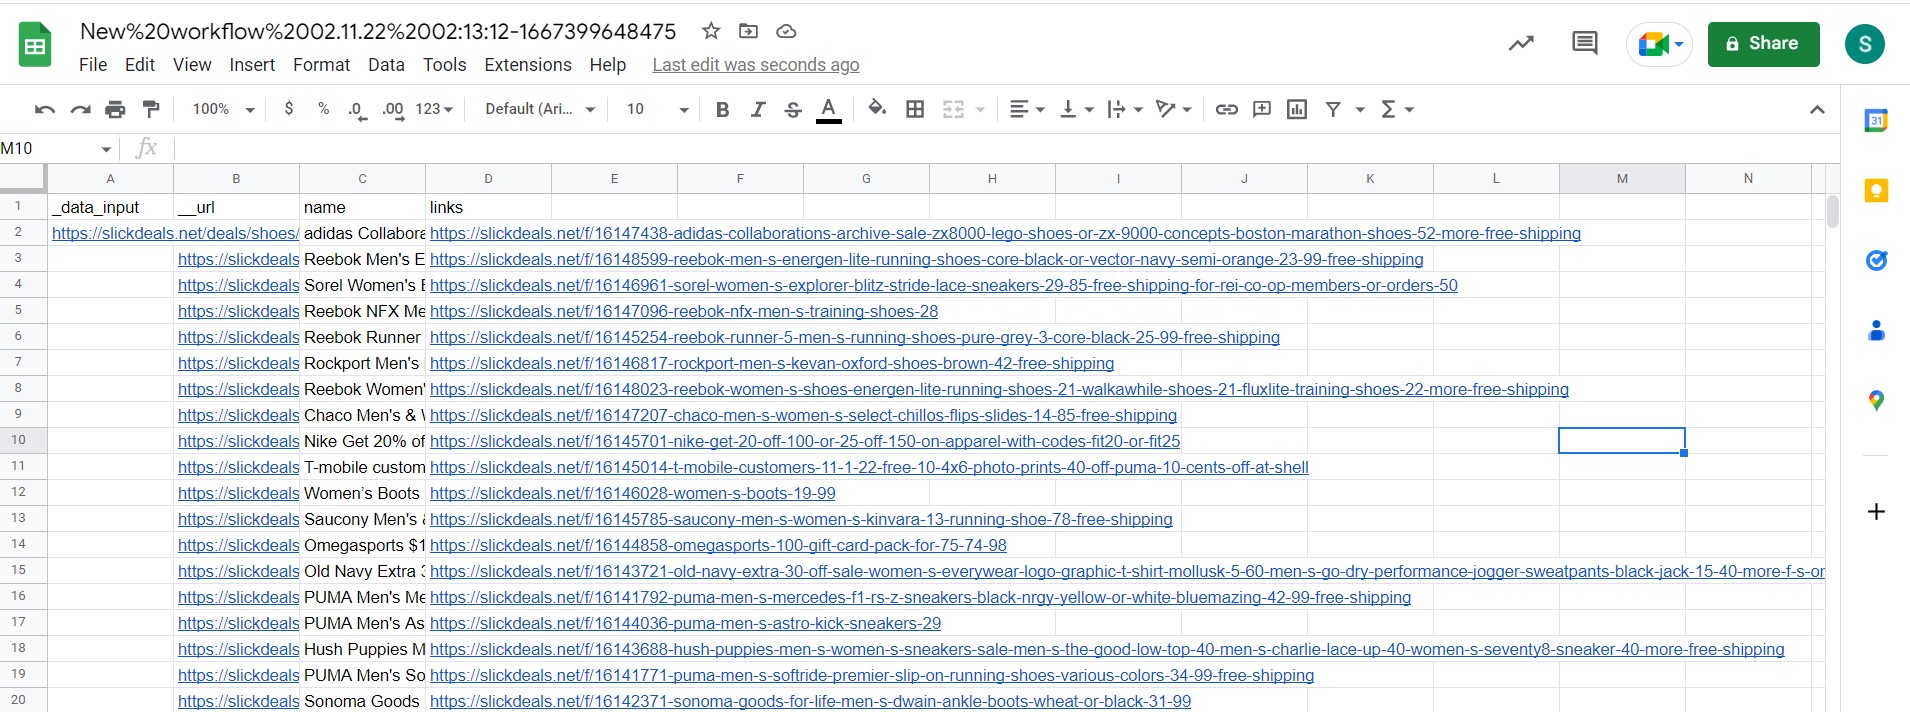1910x712 pixels.
Task: Open the Format menu
Action: pyautogui.click(x=321, y=65)
